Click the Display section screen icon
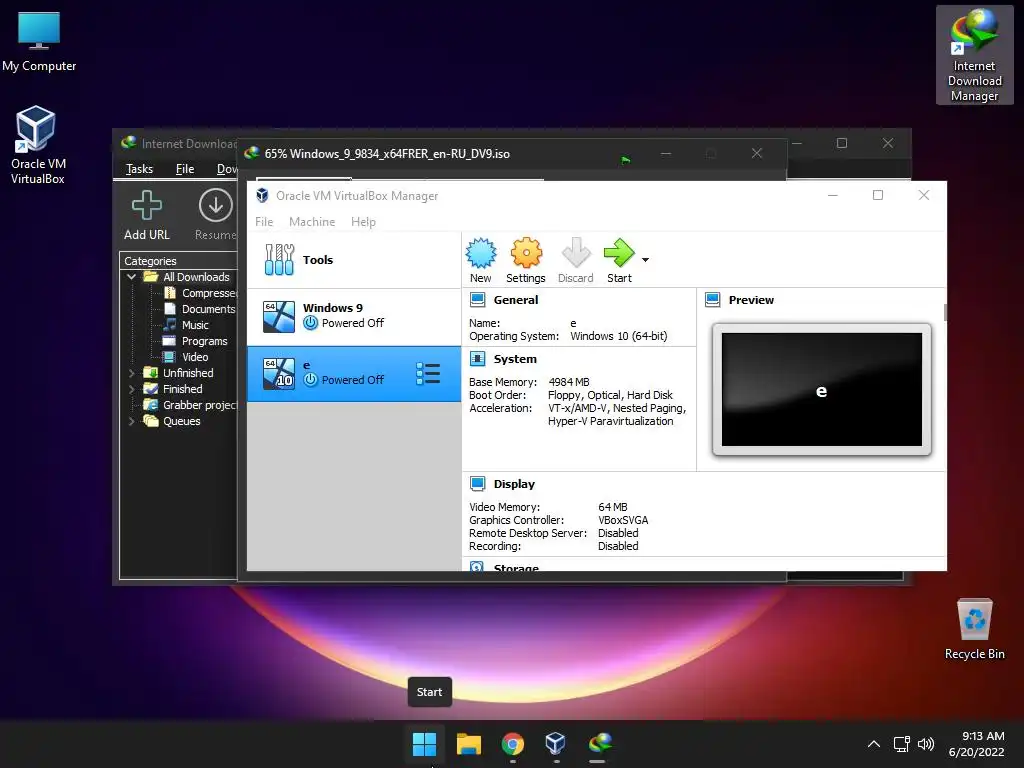The height and width of the screenshot is (768, 1024). (477, 484)
